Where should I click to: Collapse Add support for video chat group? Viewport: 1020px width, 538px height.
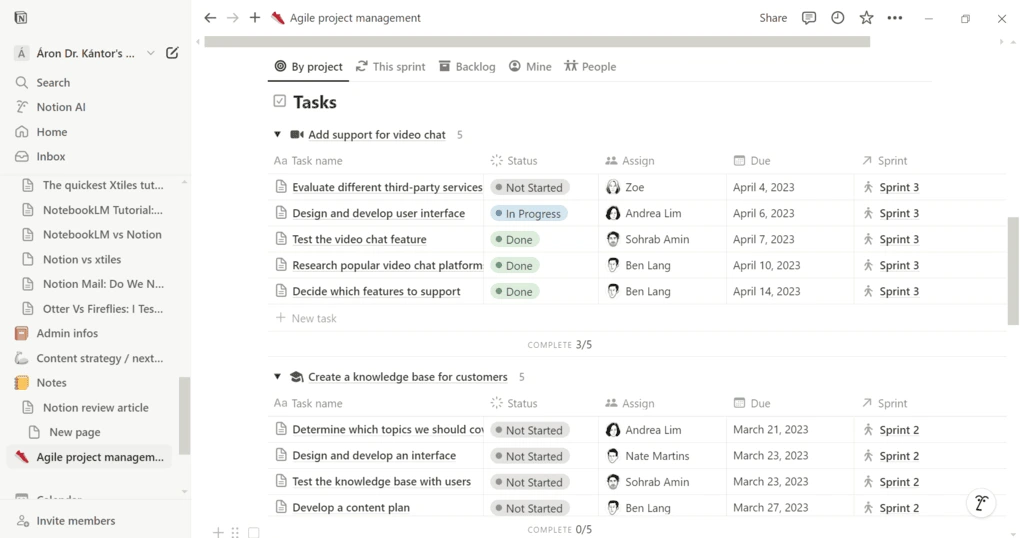[277, 135]
